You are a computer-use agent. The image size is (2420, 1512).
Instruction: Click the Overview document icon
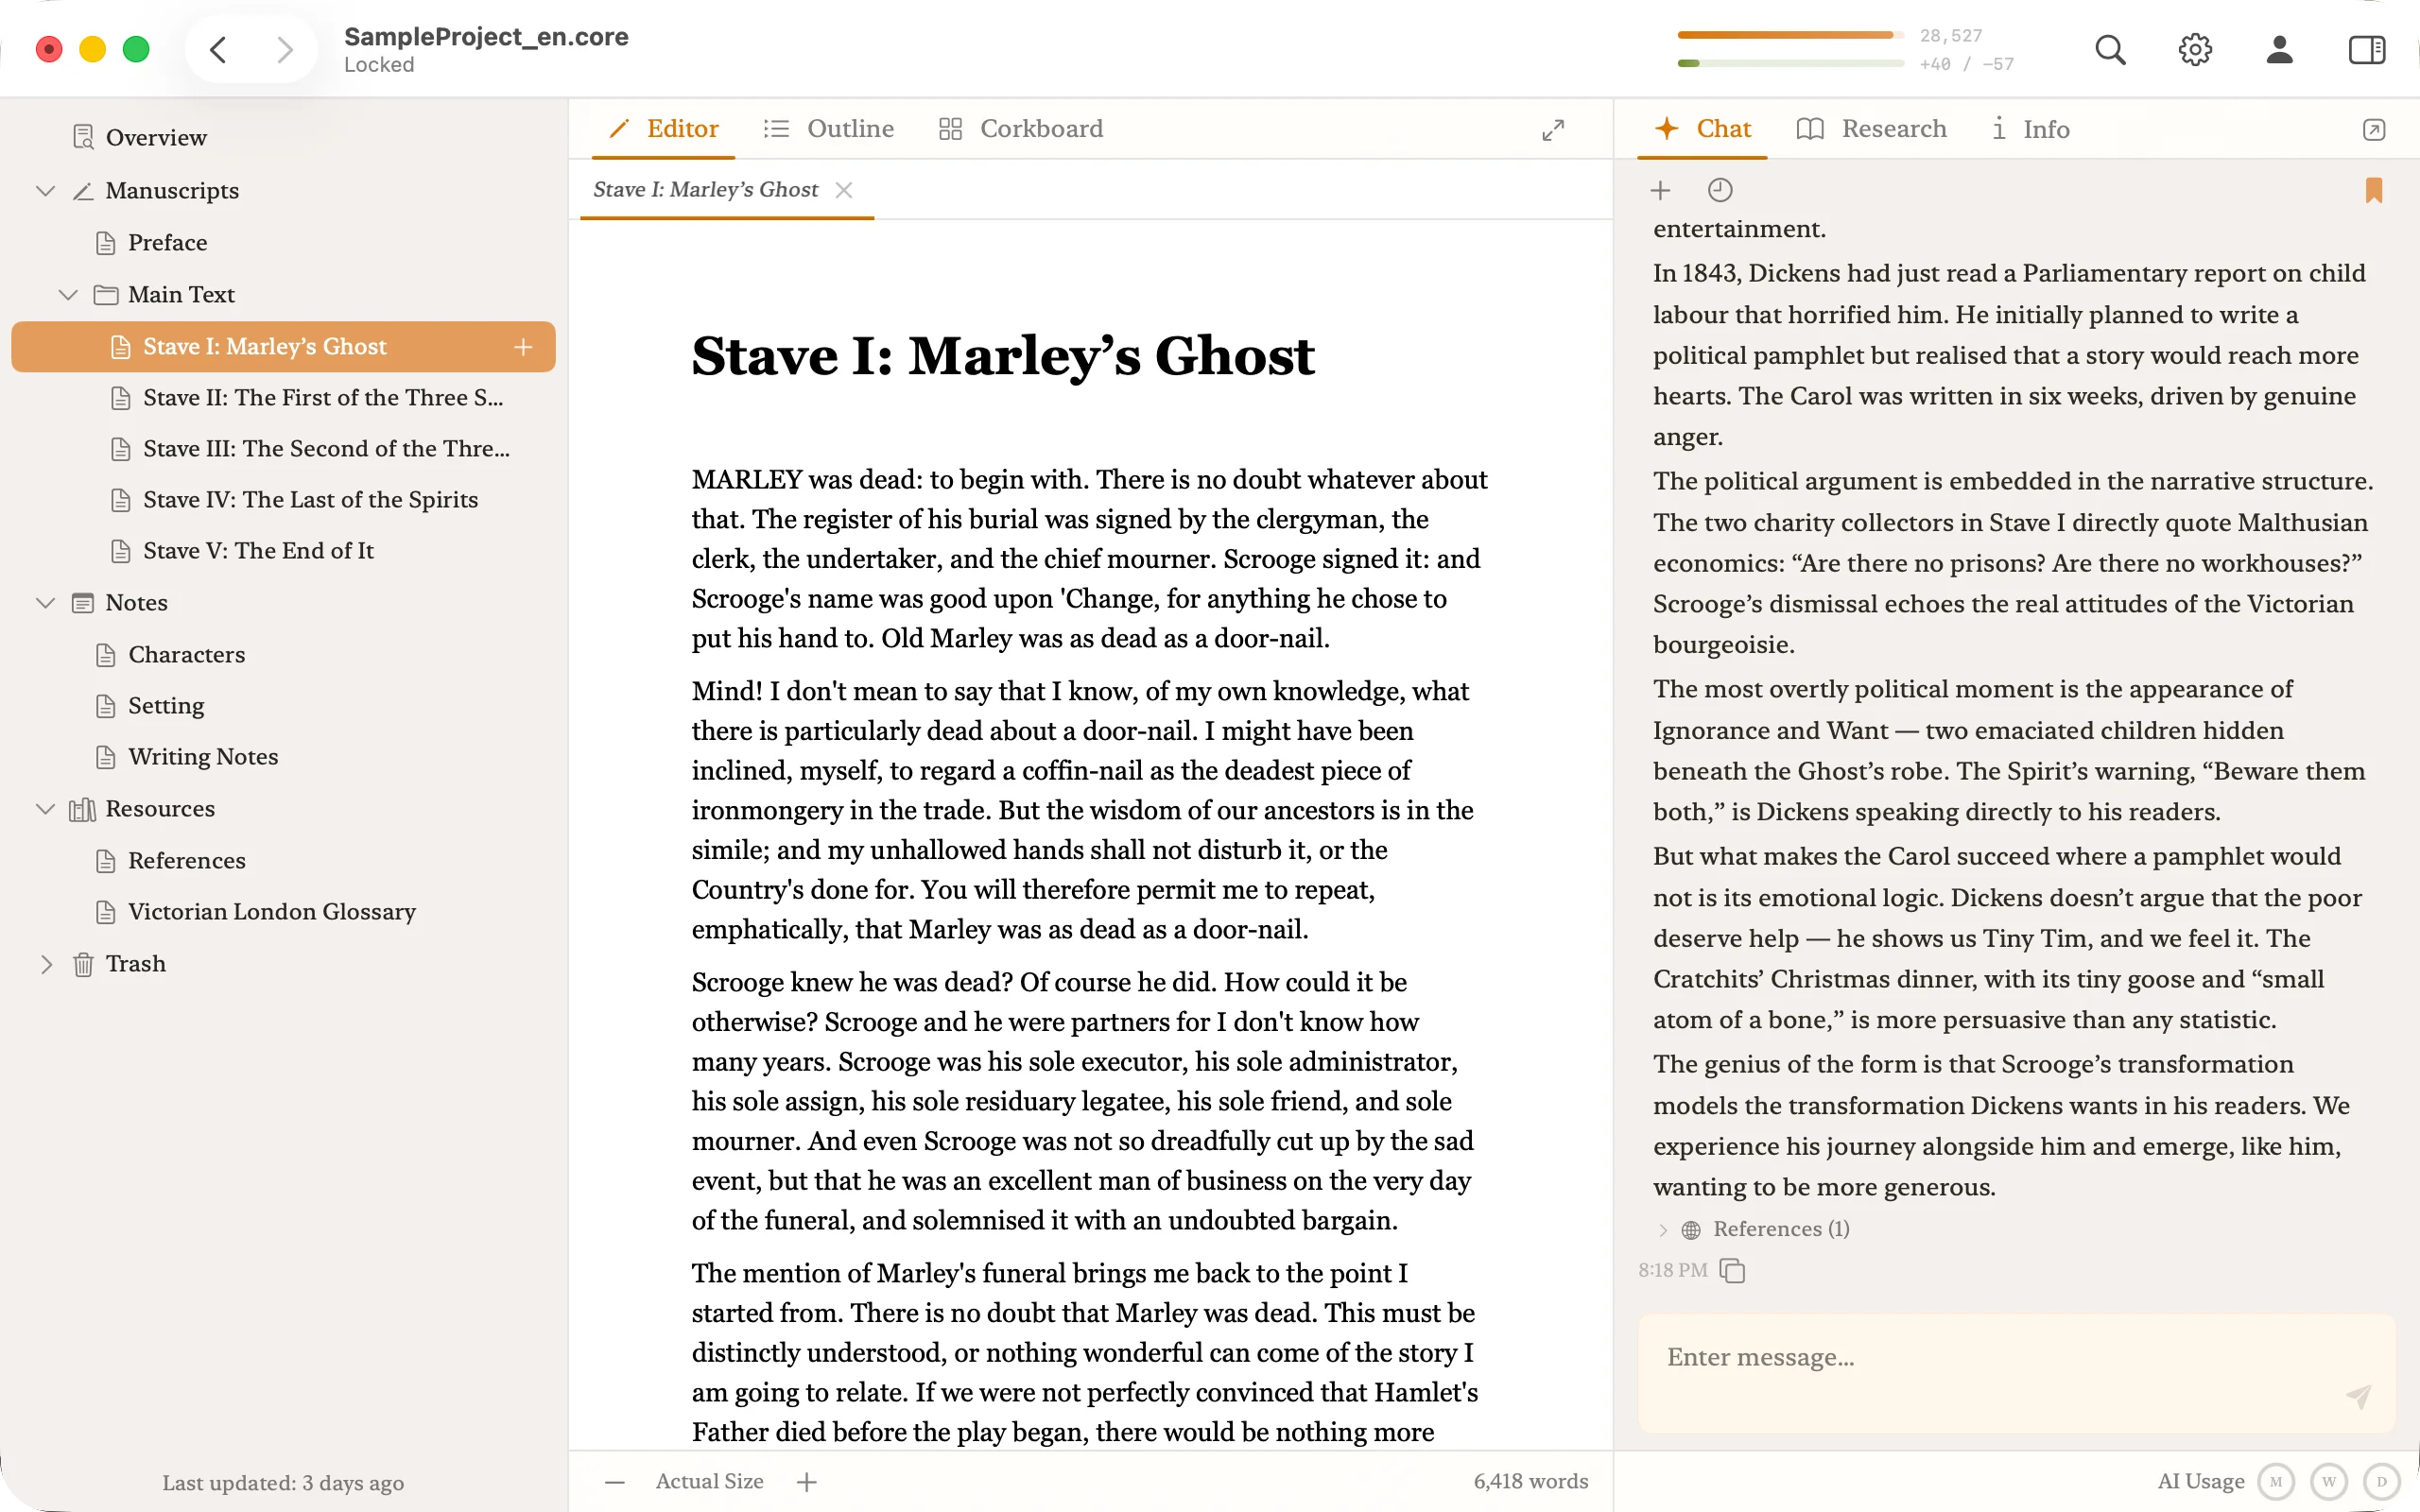(x=84, y=137)
